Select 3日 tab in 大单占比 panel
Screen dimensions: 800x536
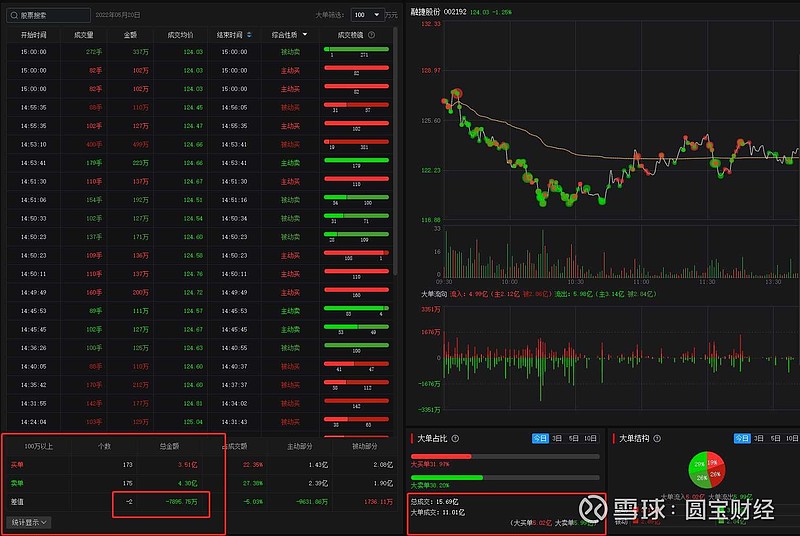coord(557,439)
